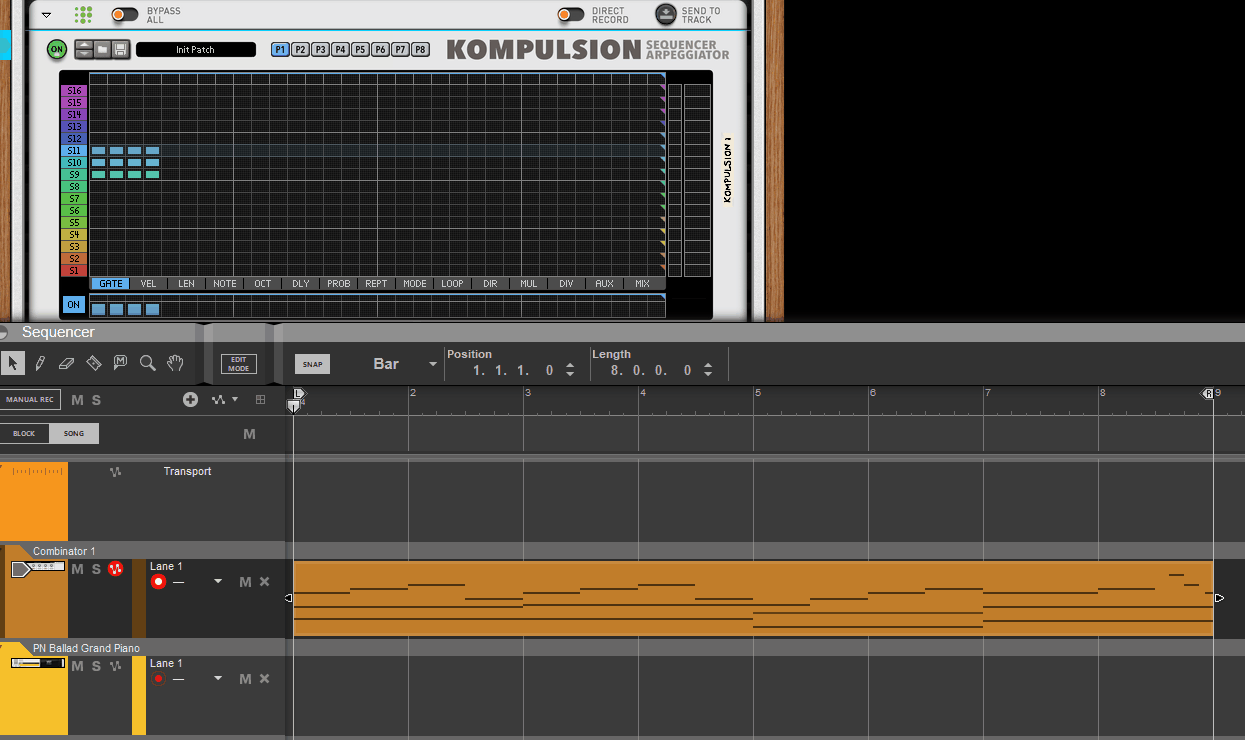Solo PN Ballad Grand Piano track

pos(96,666)
